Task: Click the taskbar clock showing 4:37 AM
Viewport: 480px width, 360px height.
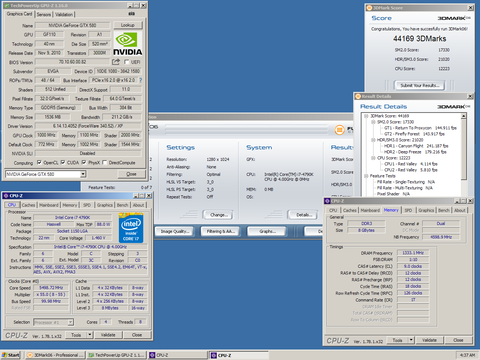Action: [x=467, y=355]
